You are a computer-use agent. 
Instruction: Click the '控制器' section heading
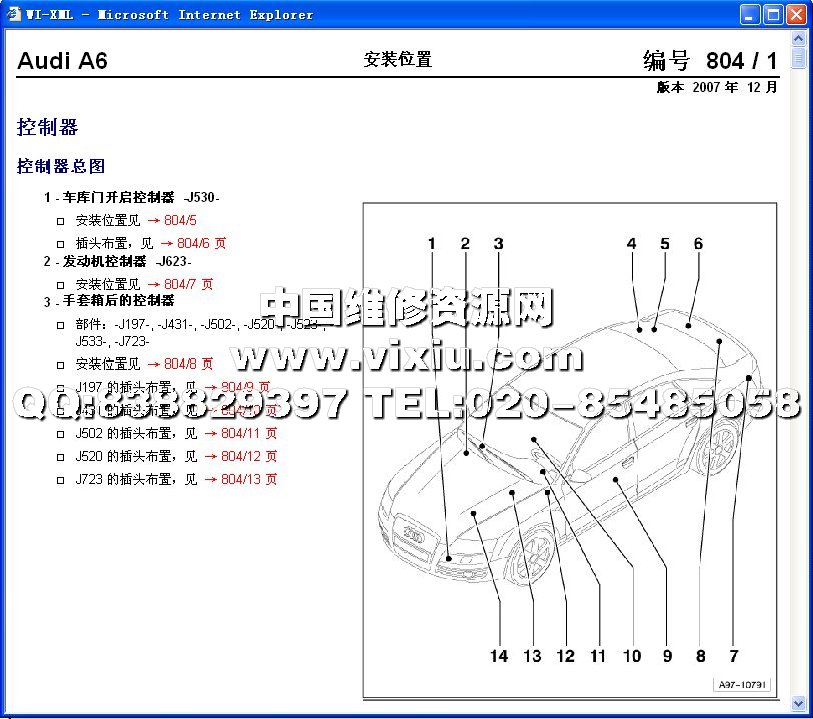point(47,127)
